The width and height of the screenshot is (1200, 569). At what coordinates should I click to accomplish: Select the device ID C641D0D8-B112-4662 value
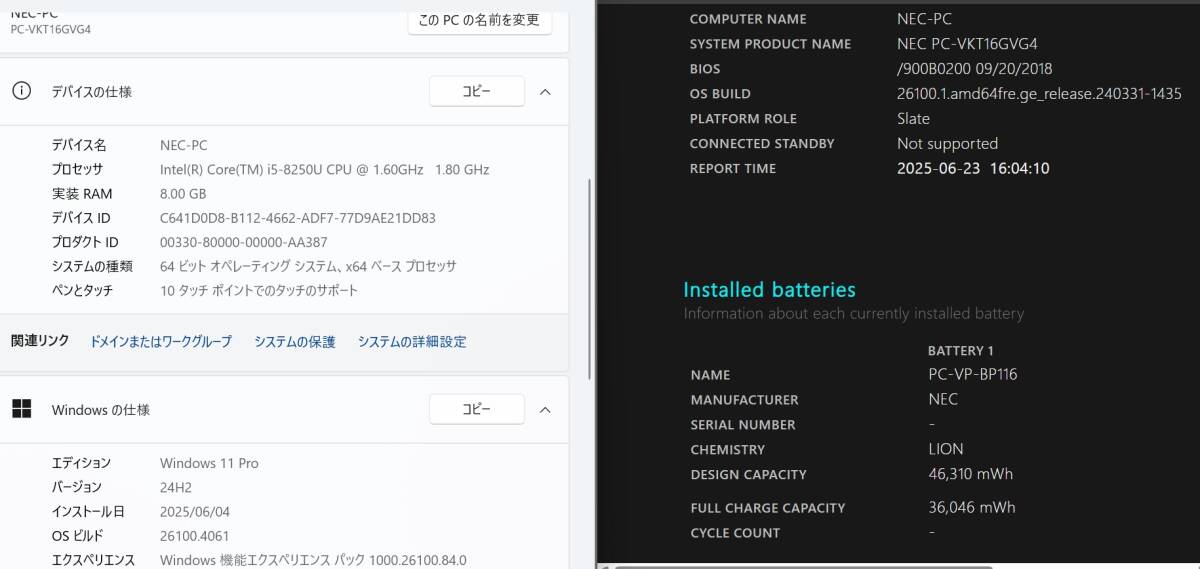coord(298,218)
